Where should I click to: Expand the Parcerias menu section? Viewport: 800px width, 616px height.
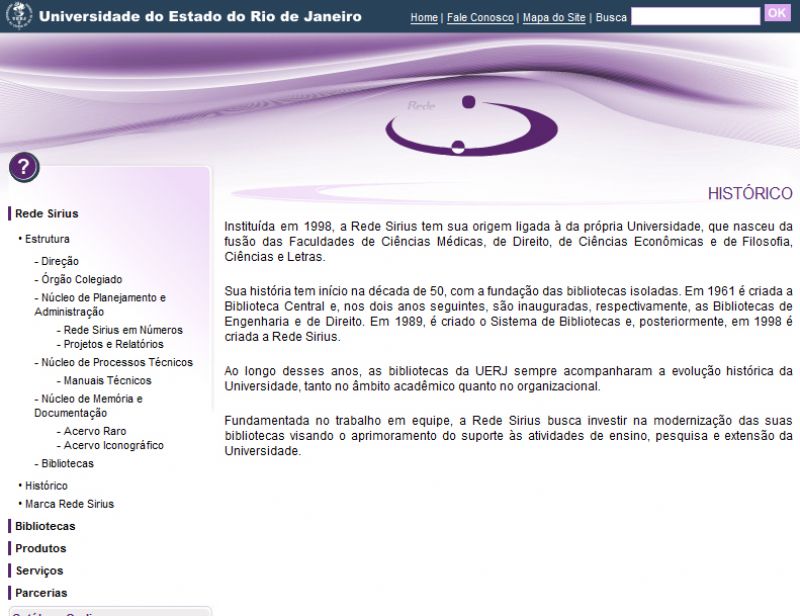coord(41,593)
